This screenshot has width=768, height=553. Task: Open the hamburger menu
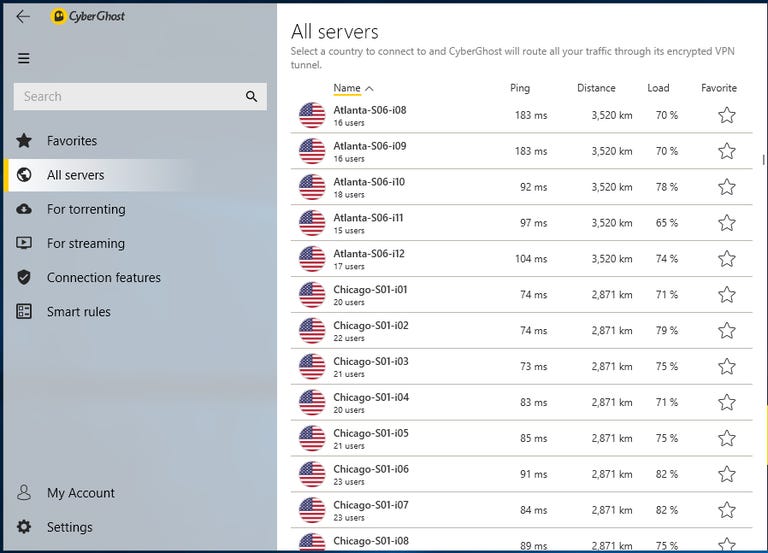coord(24,58)
